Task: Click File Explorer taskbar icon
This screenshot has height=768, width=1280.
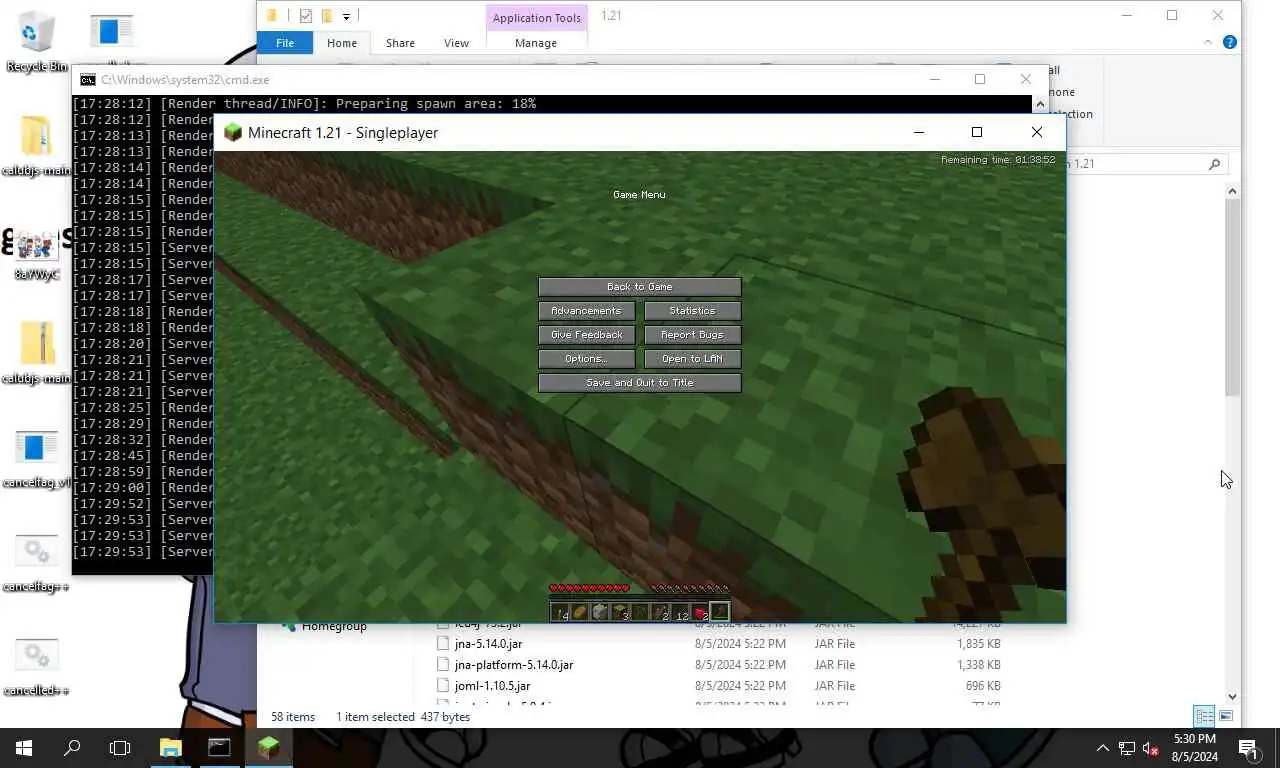Action: 171,748
